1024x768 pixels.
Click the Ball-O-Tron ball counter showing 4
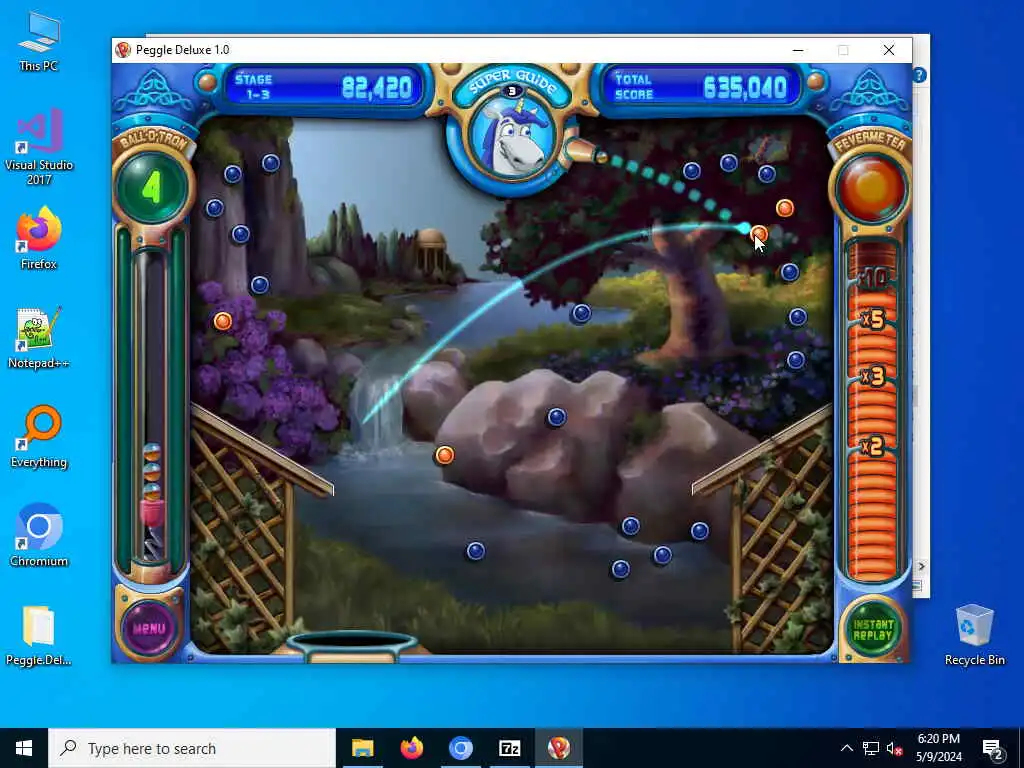152,188
